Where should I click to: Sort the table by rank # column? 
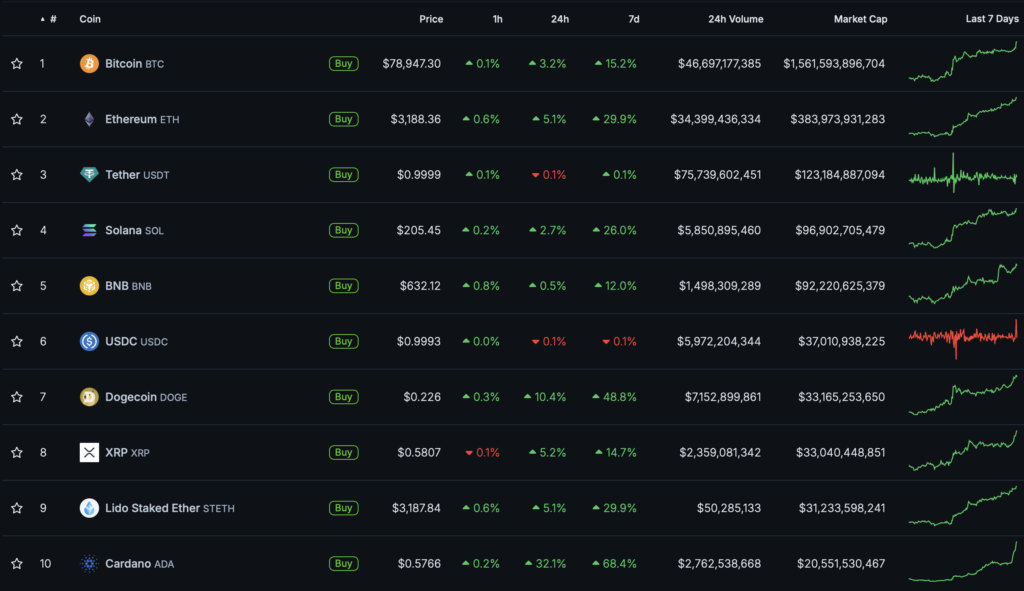pyautogui.click(x=52, y=19)
